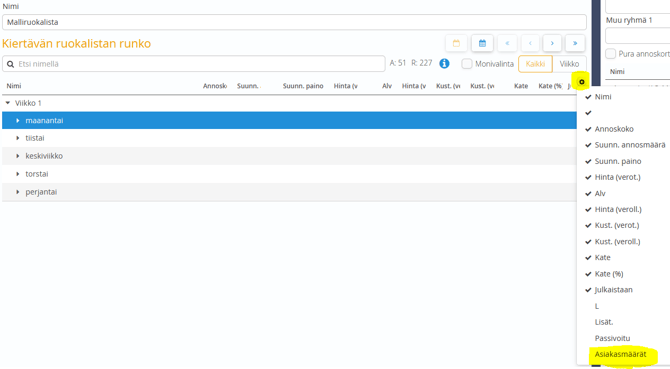This screenshot has width=670, height=369.
Task: Select the Viikko view button
Action: pos(569,64)
